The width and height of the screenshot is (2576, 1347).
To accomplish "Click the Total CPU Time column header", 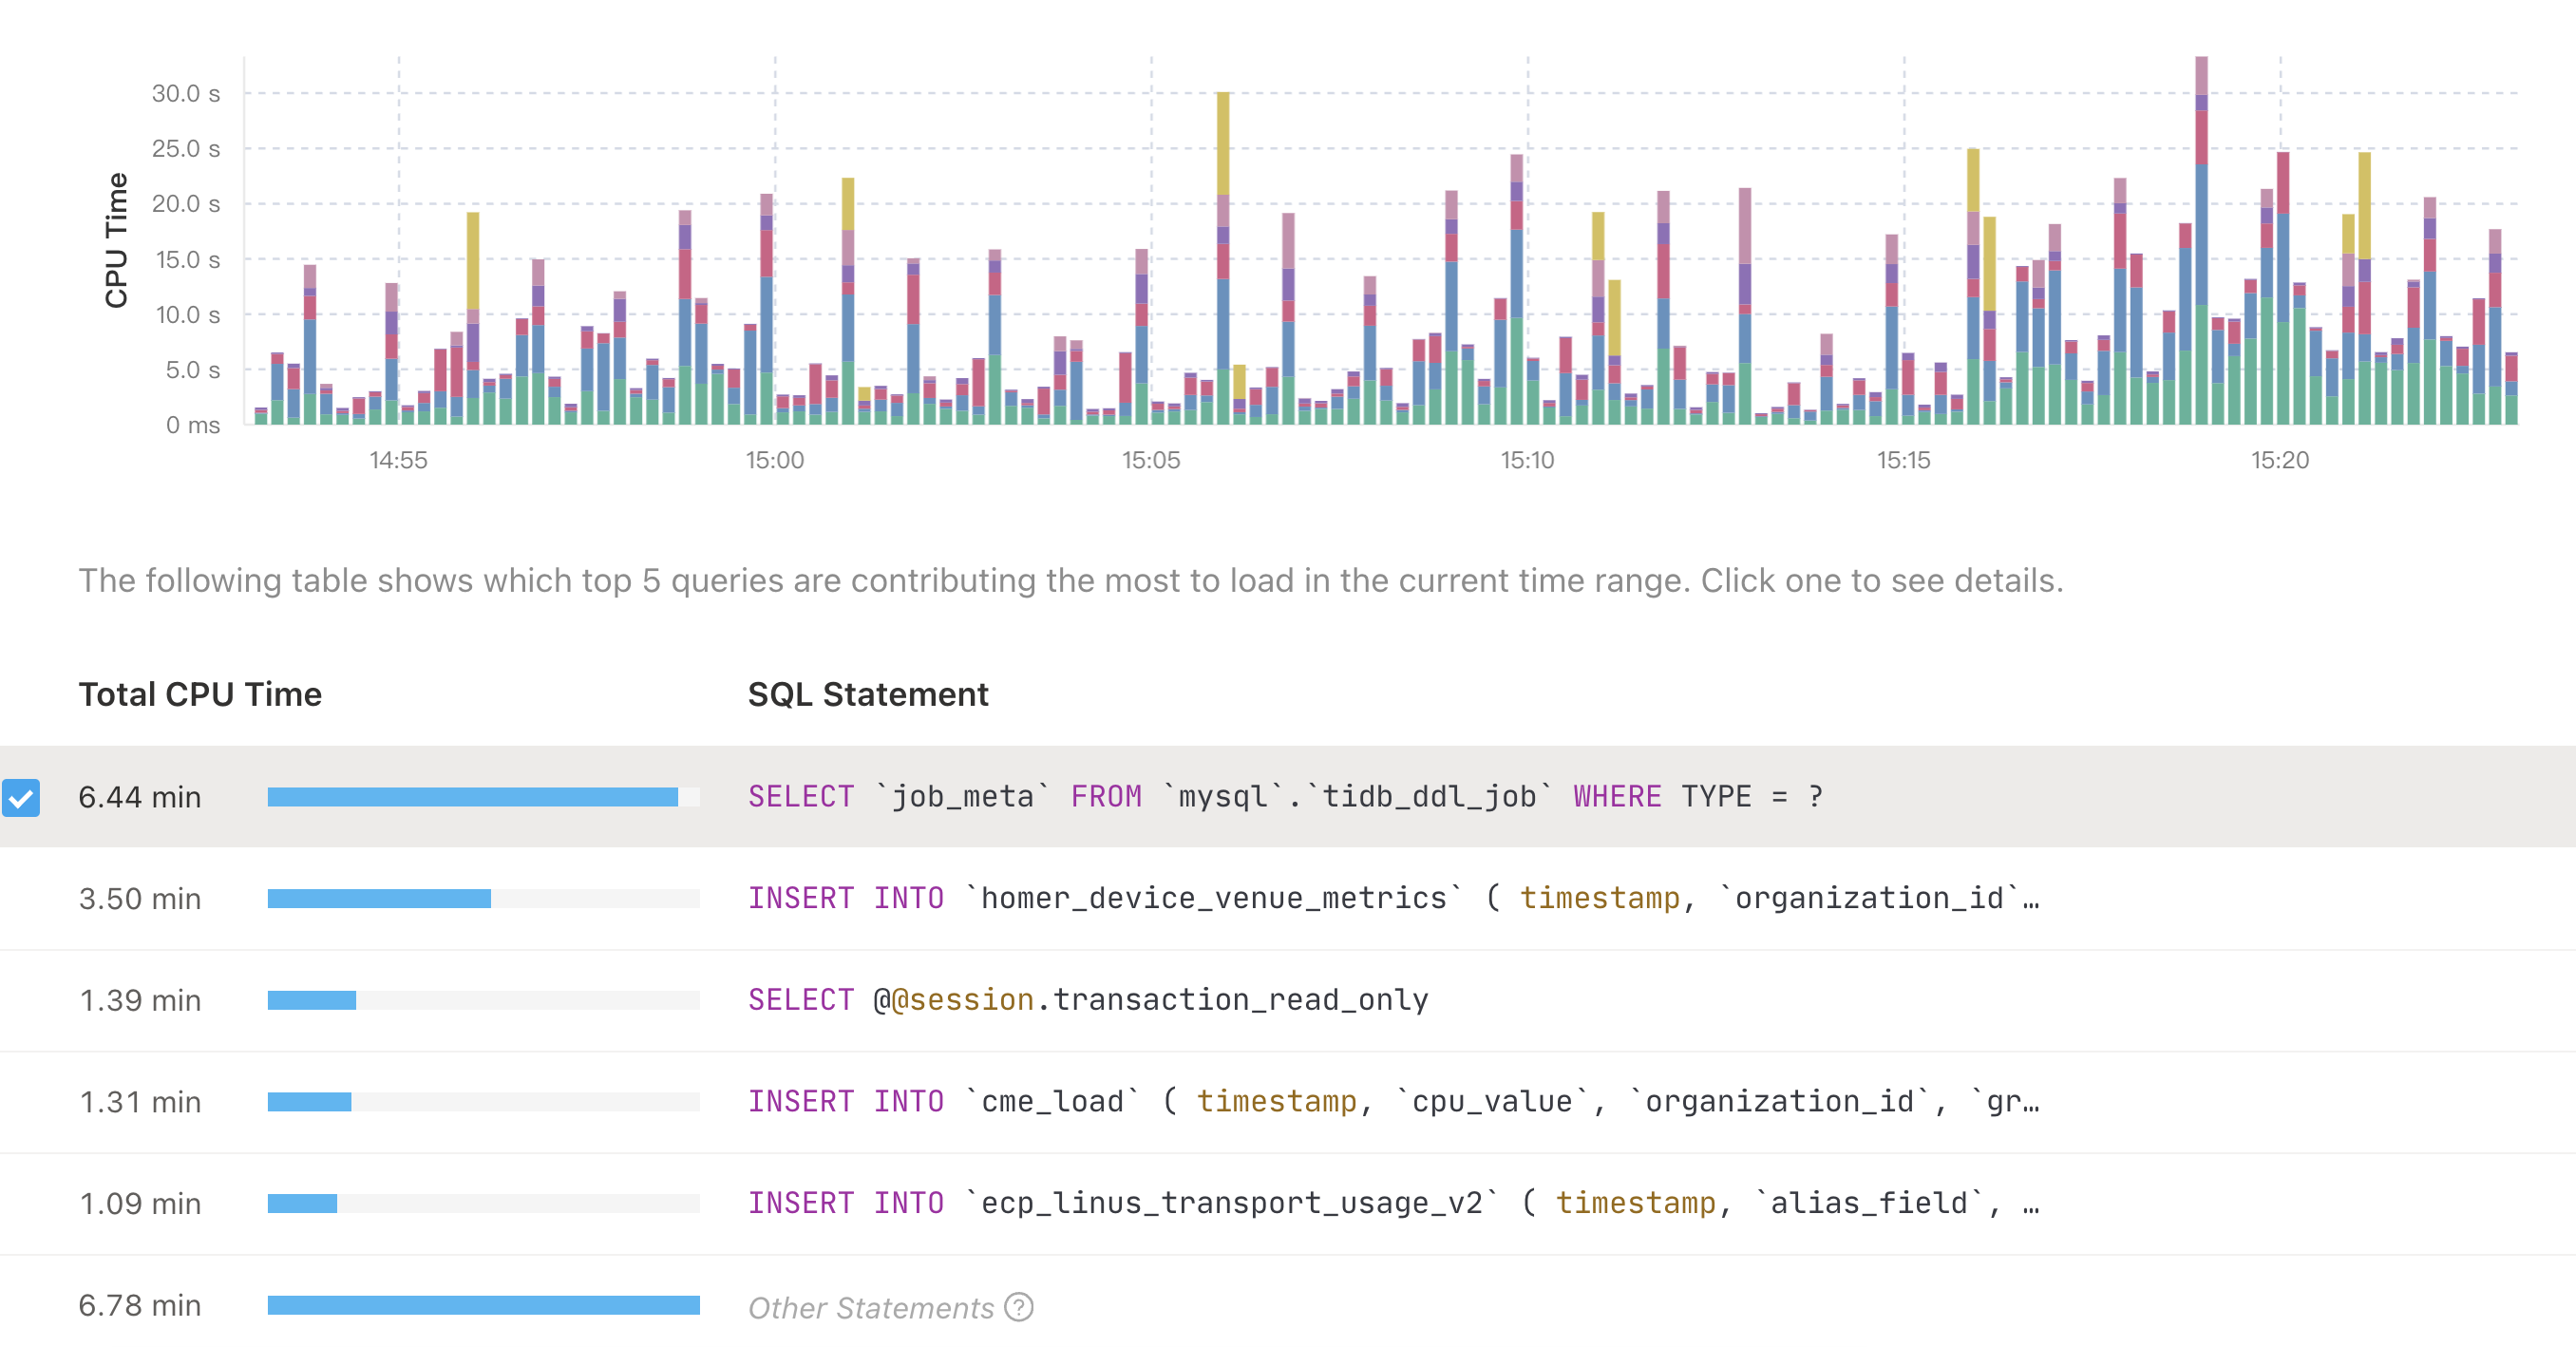I will [x=200, y=694].
